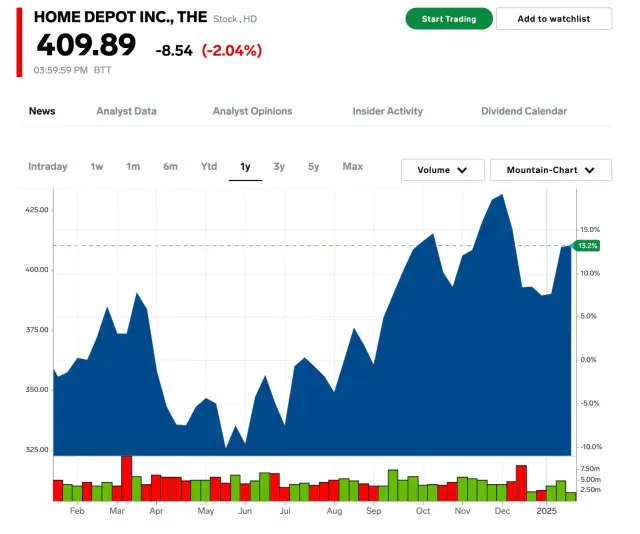The width and height of the screenshot is (640, 534).
Task: Open the Dividend Calendar tab
Action: 524,111
